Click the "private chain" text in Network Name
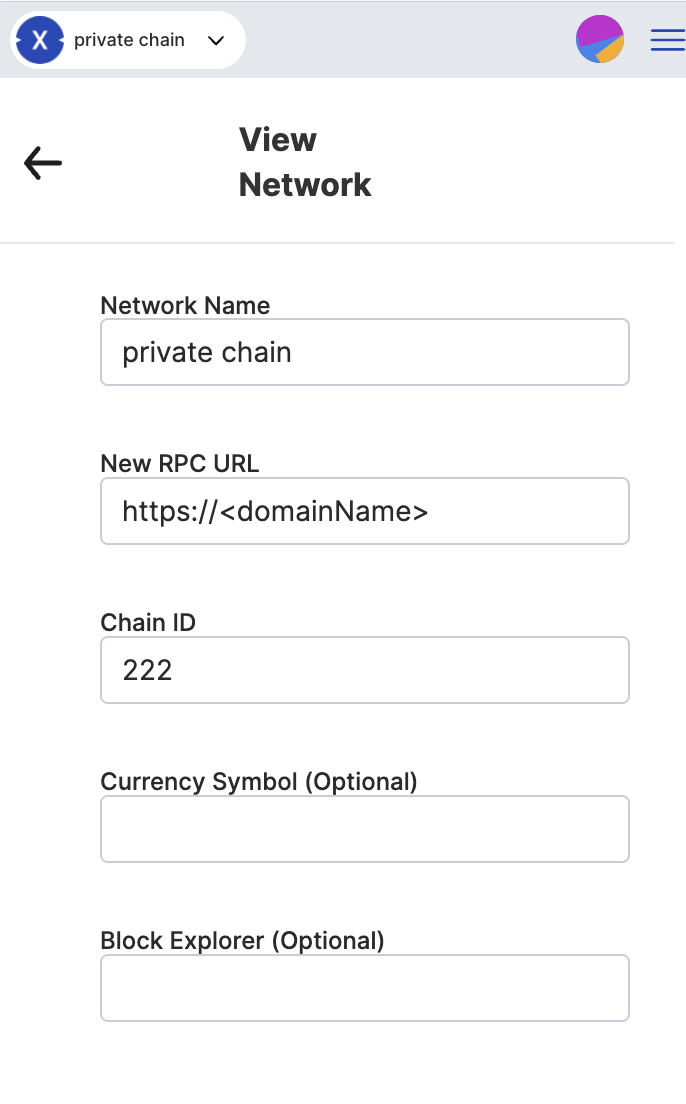This screenshot has width=686, height=1104. coord(207,352)
